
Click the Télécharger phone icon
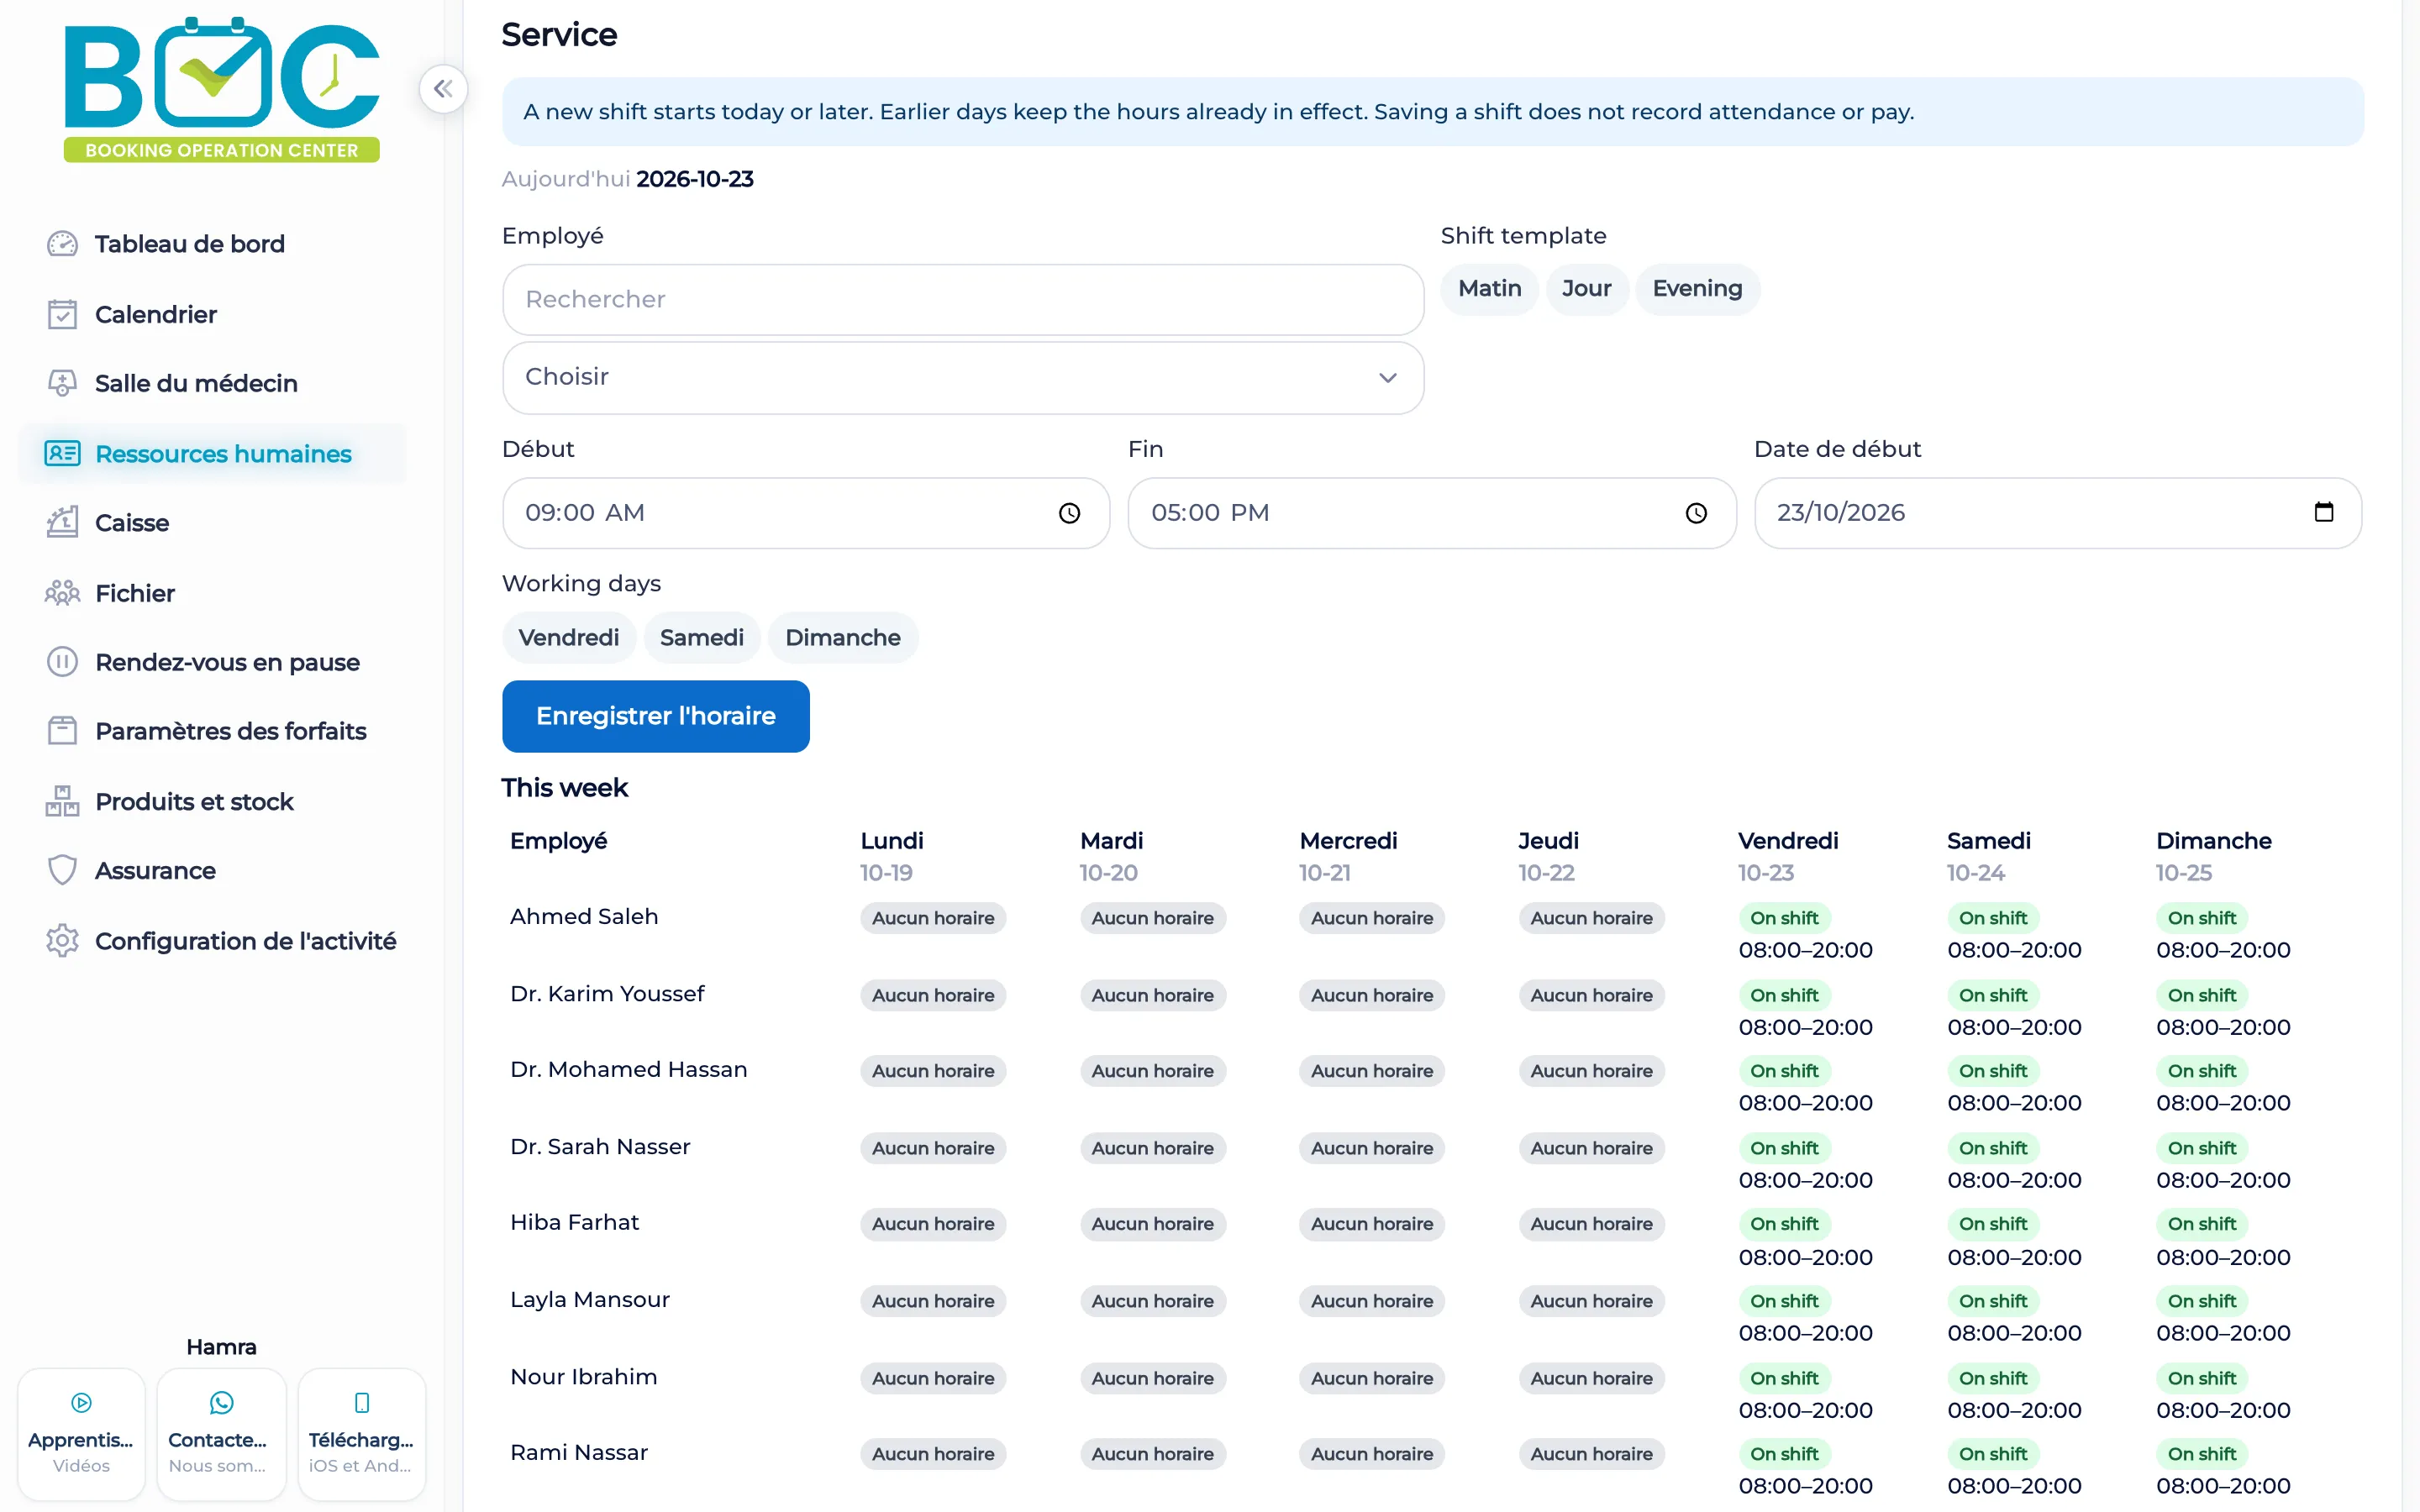362,1403
